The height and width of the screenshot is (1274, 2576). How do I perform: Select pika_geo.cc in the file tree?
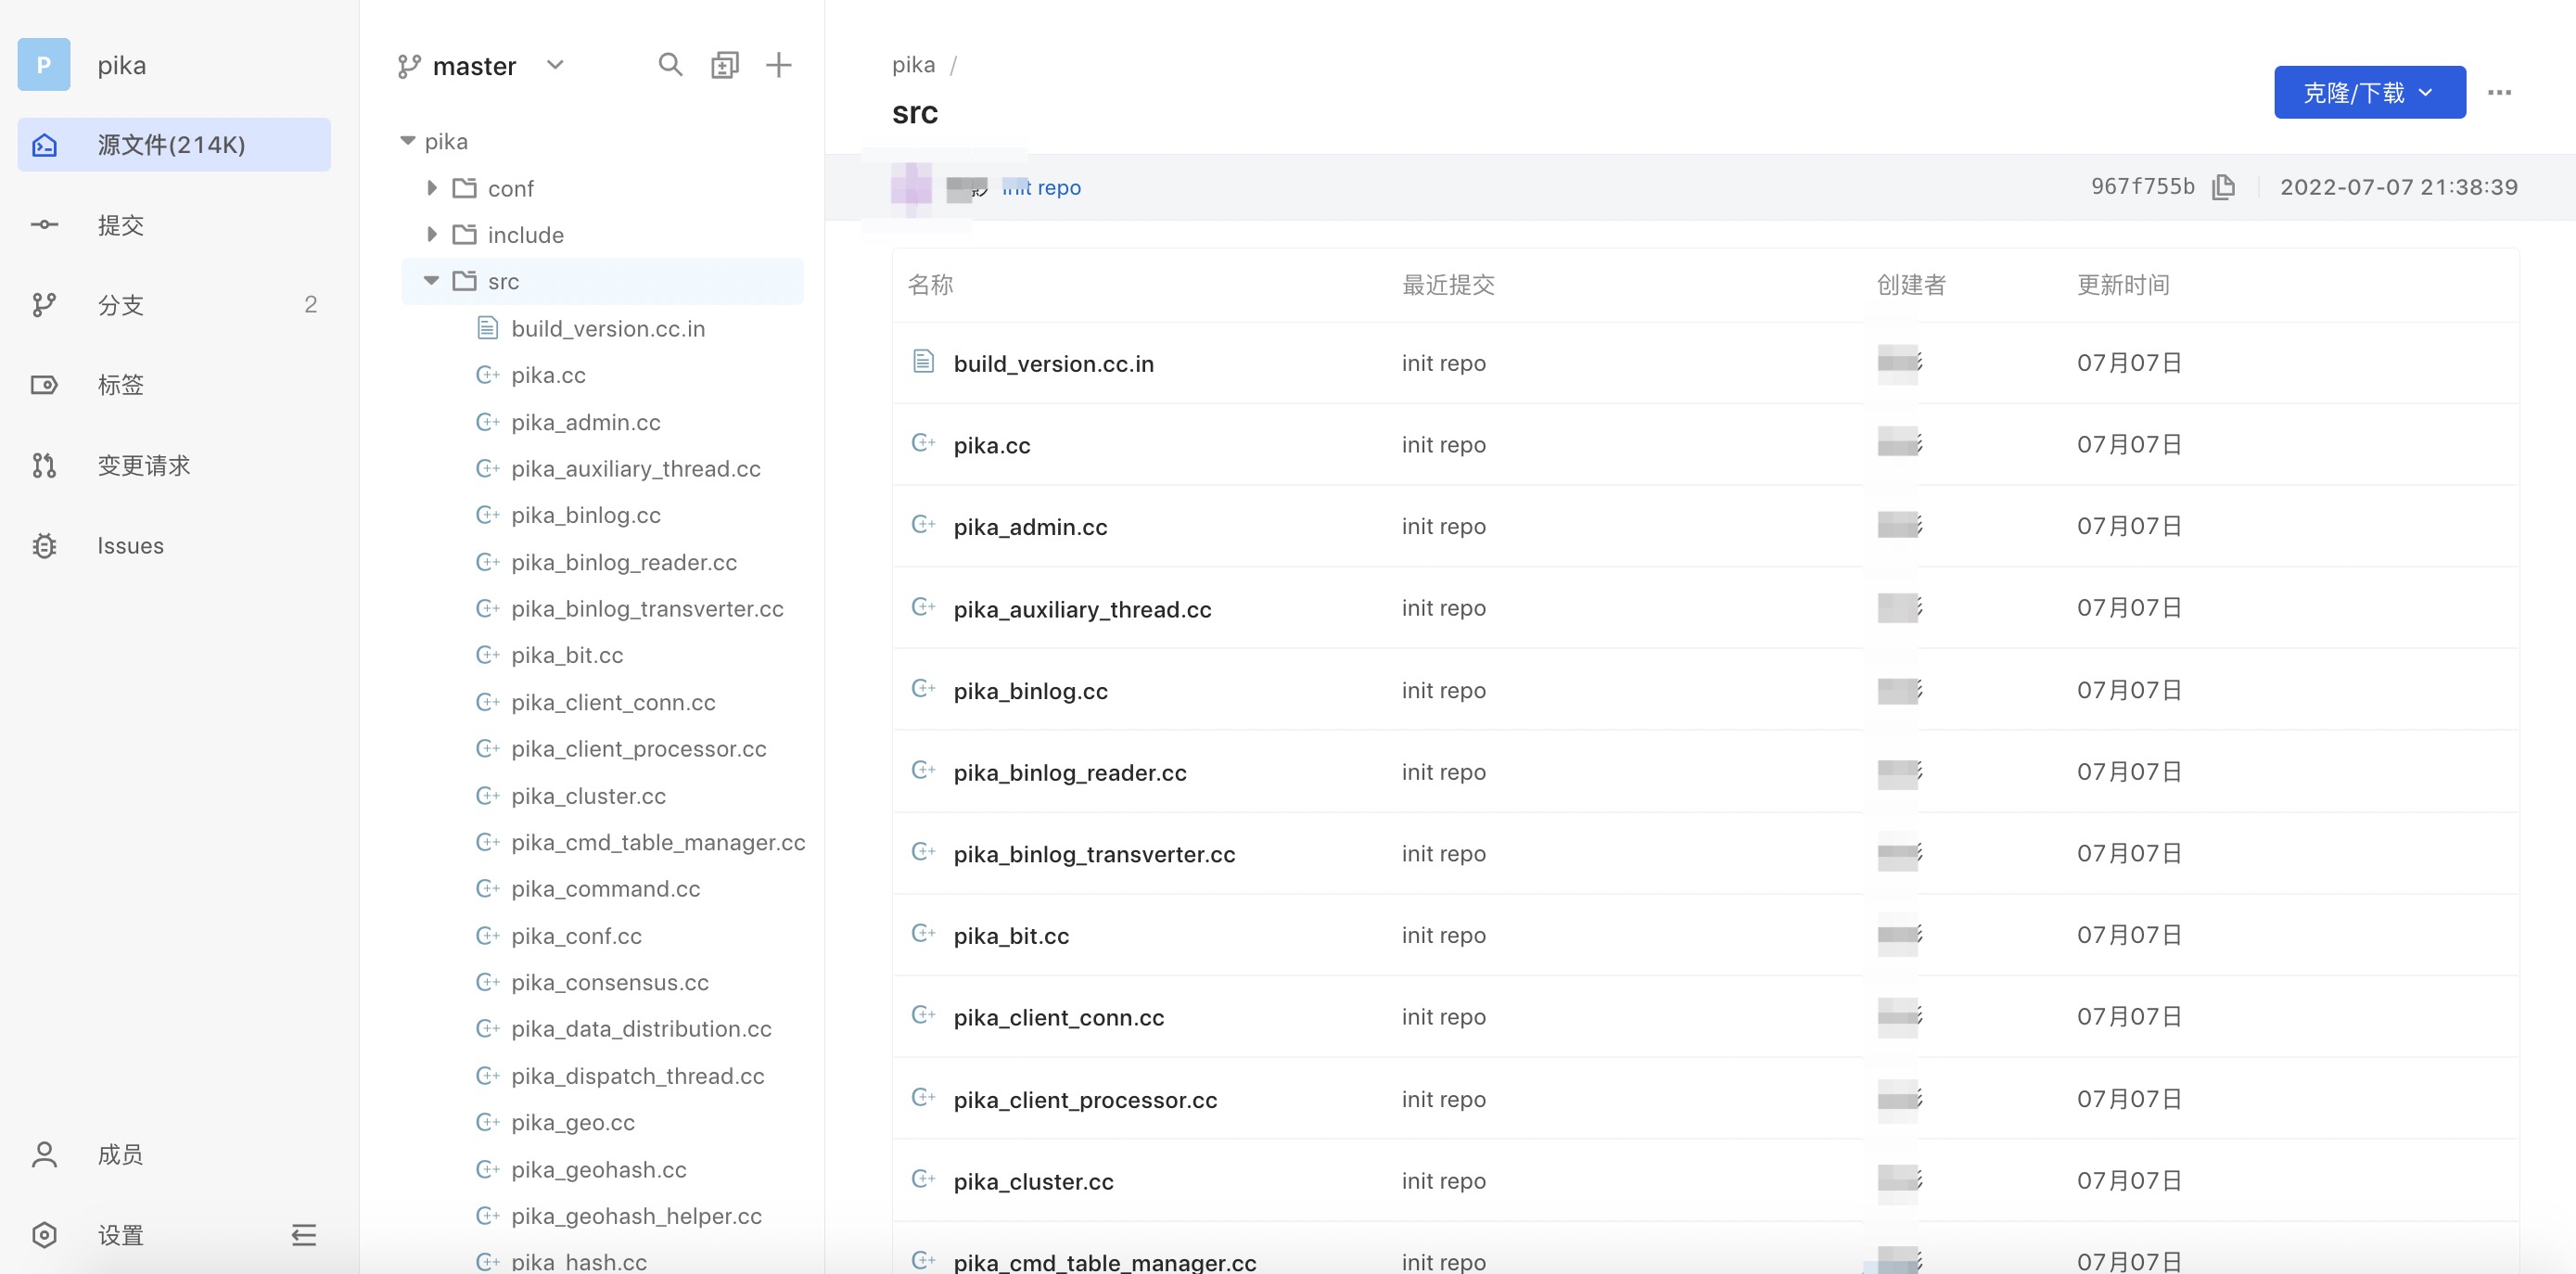point(573,1122)
